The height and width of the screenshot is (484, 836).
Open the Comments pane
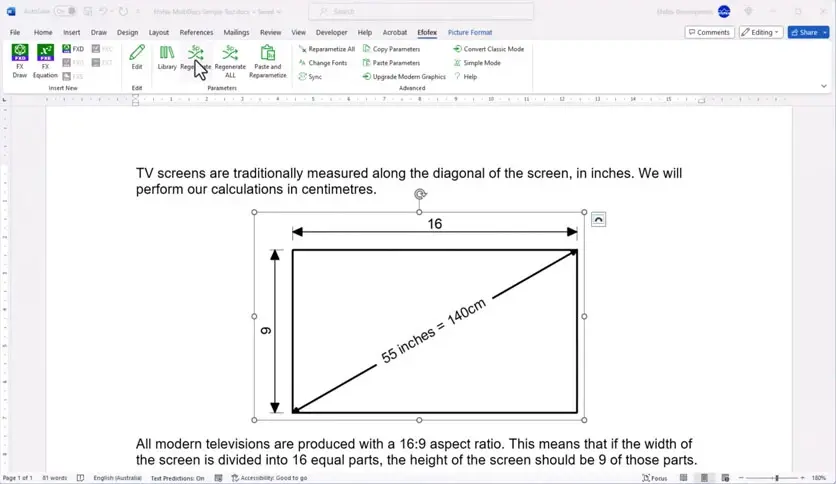pos(709,33)
